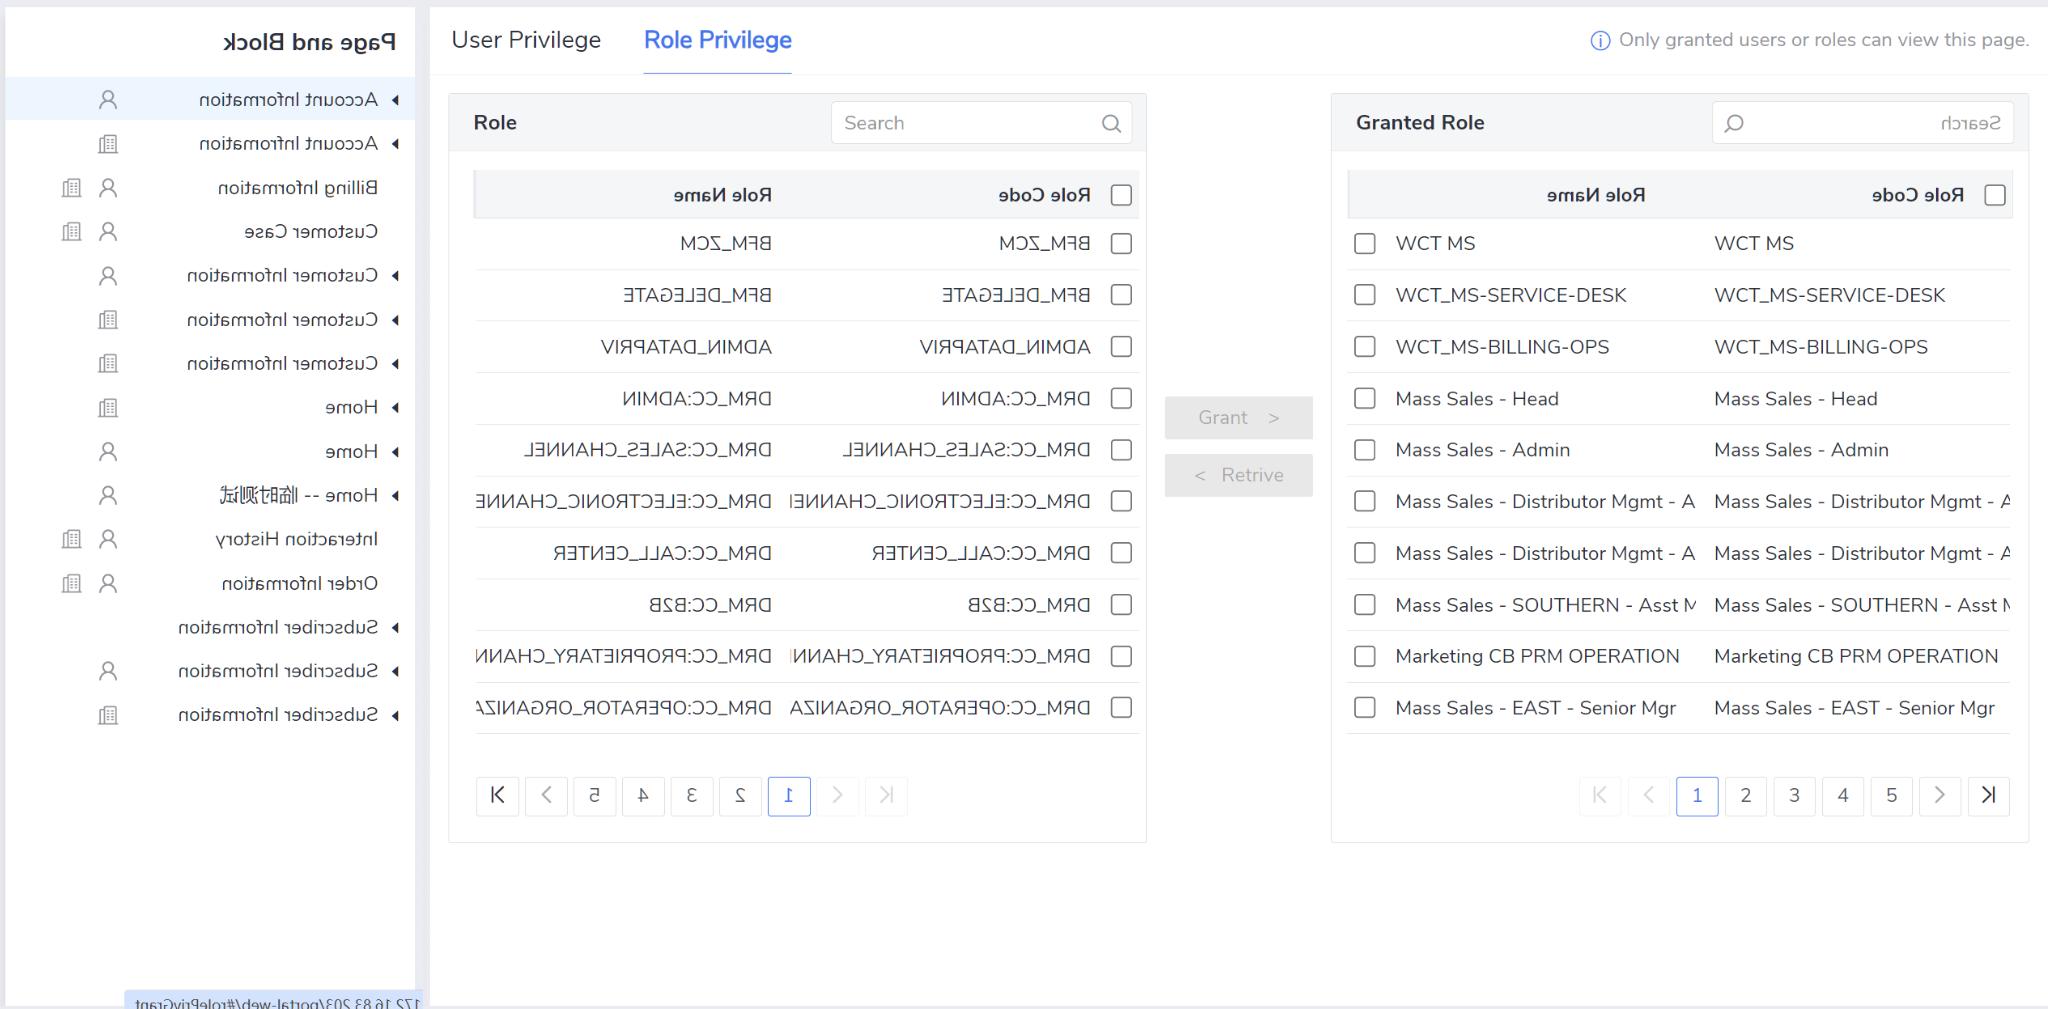Go to the next page of the Granted Role list
The image size is (2048, 1009).
1940,796
